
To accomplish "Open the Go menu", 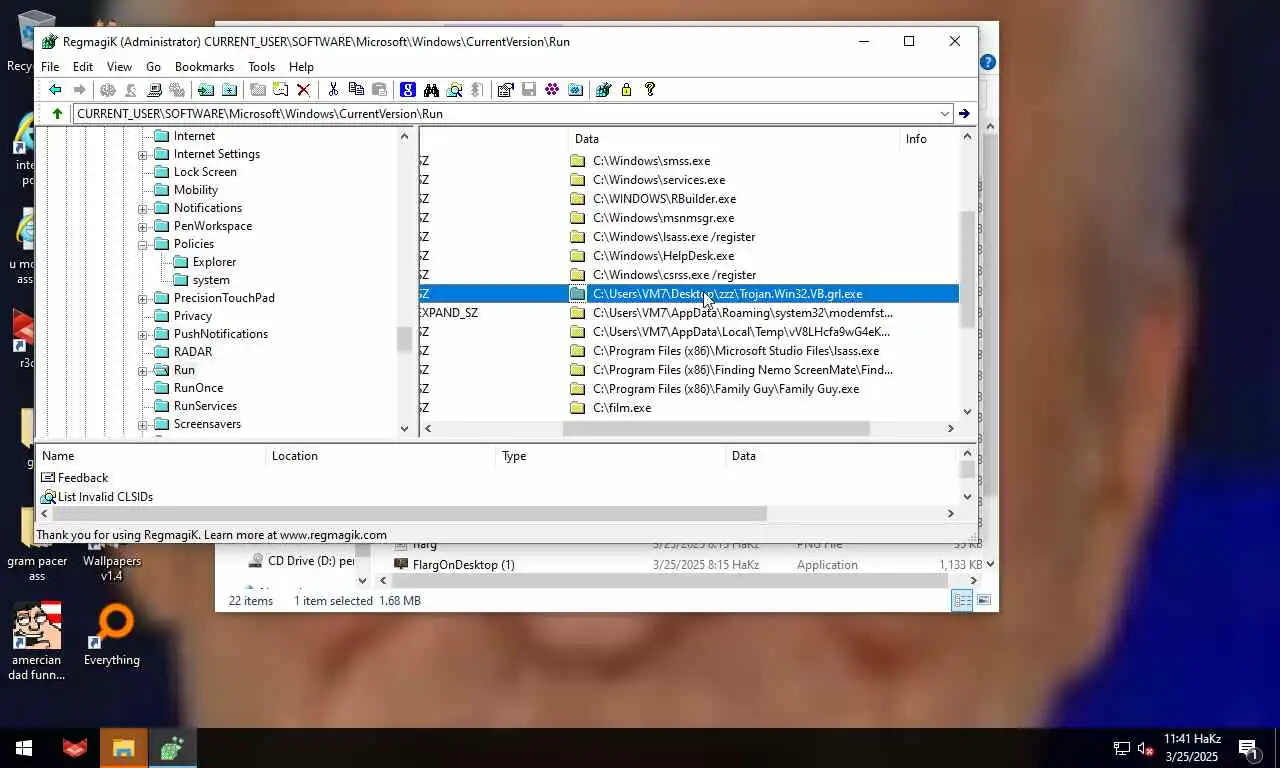I will [x=153, y=67].
